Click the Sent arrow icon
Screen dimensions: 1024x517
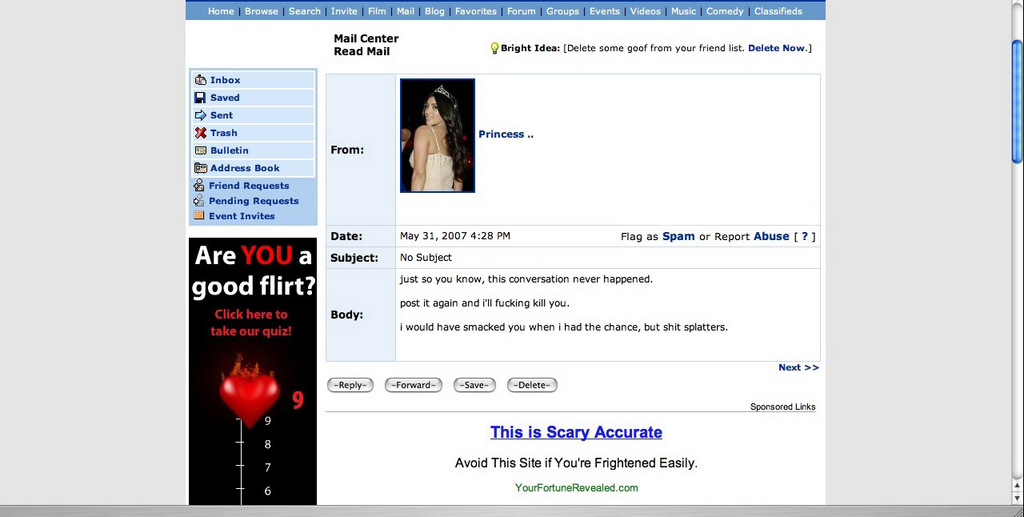(x=200, y=115)
